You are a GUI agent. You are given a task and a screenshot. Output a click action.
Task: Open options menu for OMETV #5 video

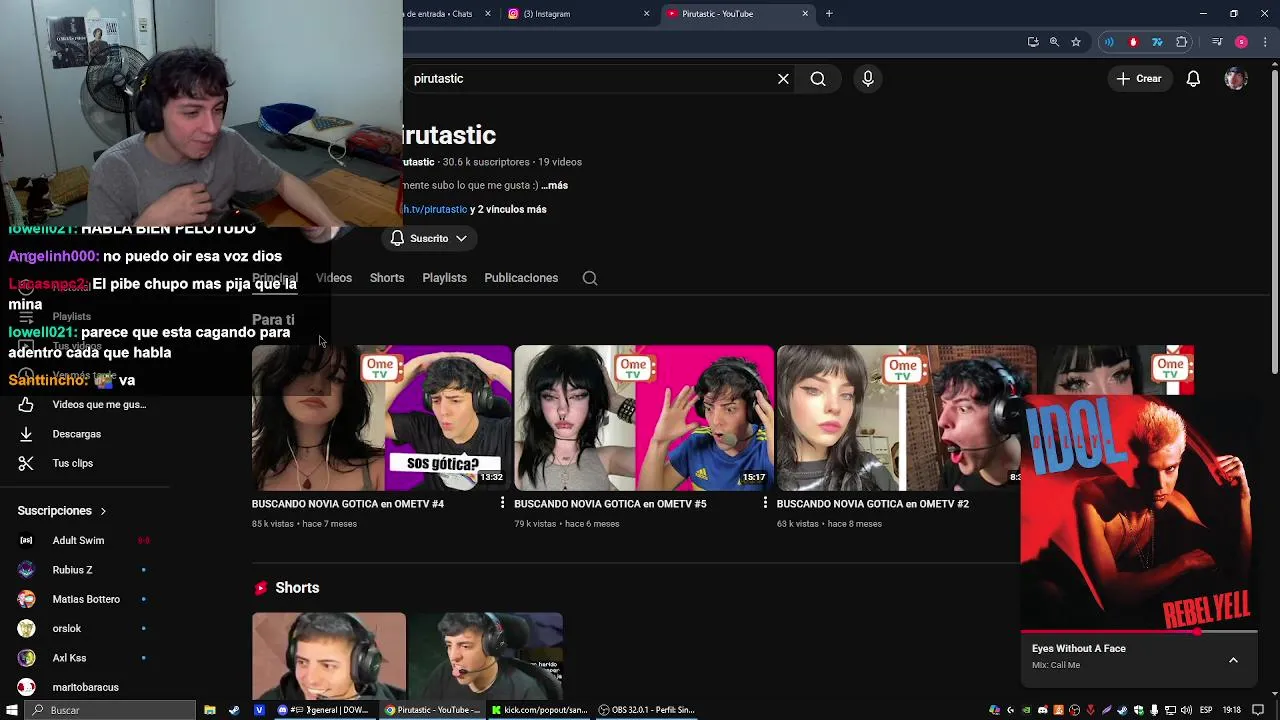pyautogui.click(x=765, y=503)
